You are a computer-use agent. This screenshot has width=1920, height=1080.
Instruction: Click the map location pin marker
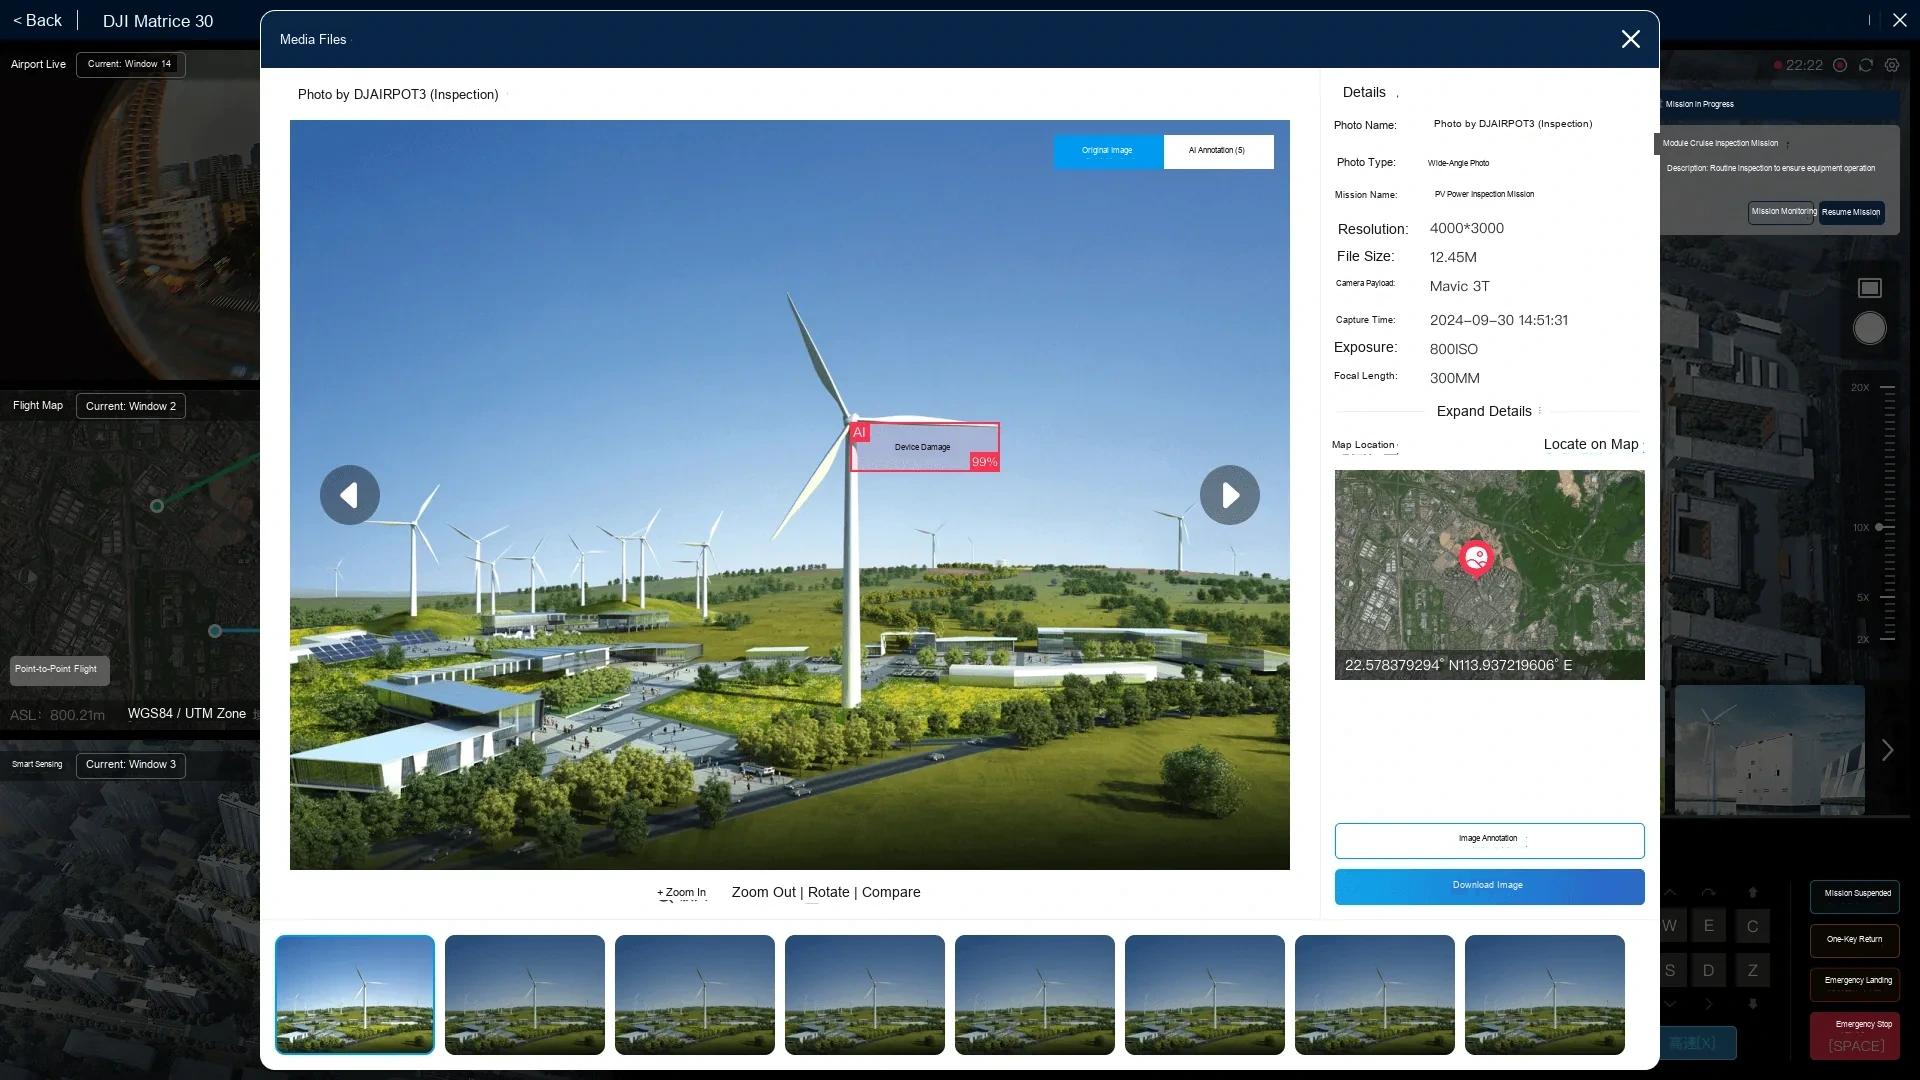point(1476,559)
